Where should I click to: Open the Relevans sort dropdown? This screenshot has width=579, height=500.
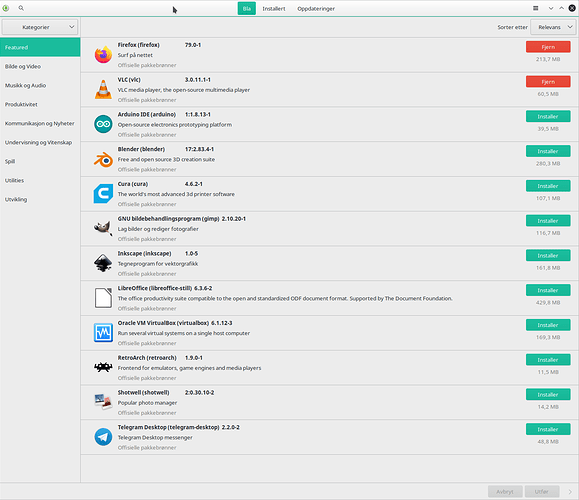[553, 27]
